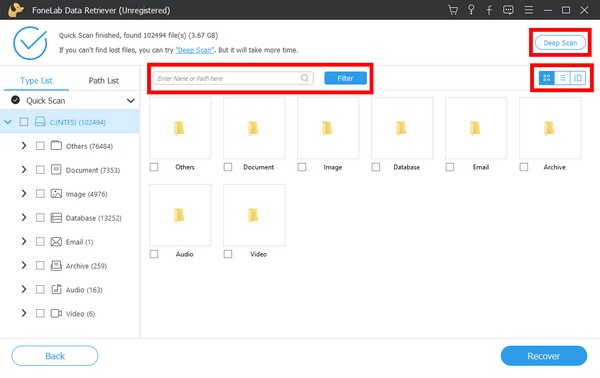
Task: Collapse the Quick Scan section chevron
Action: (x=130, y=101)
